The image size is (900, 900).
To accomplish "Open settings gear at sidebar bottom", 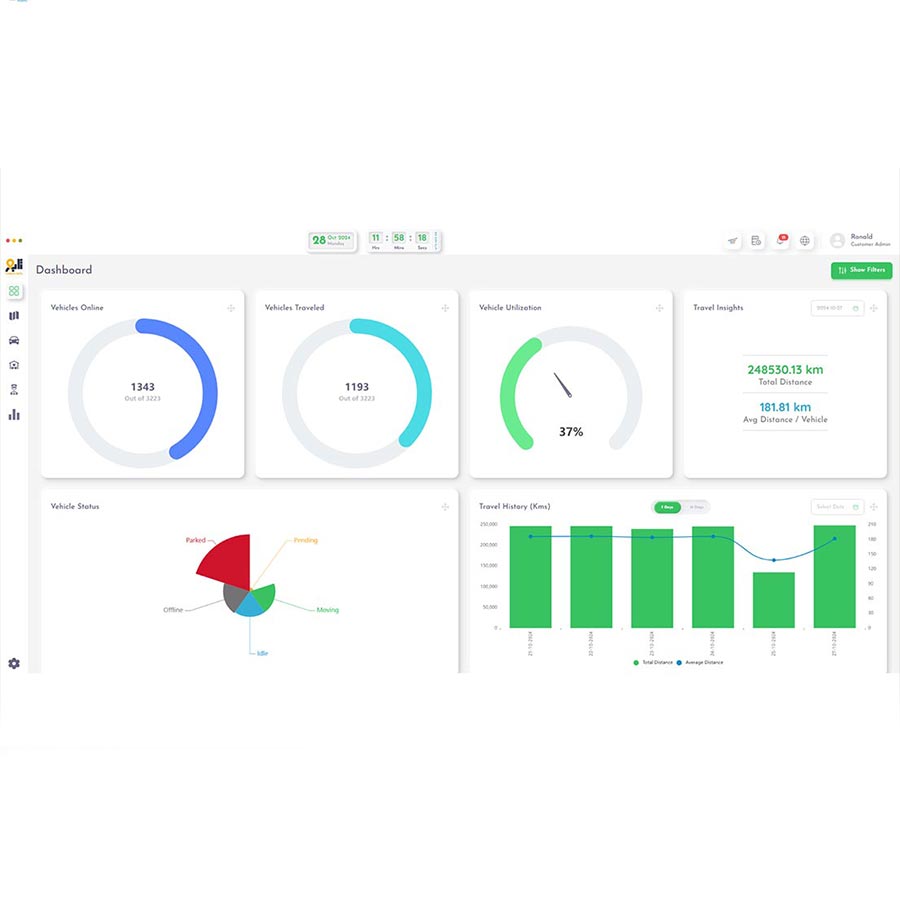I will (14, 663).
